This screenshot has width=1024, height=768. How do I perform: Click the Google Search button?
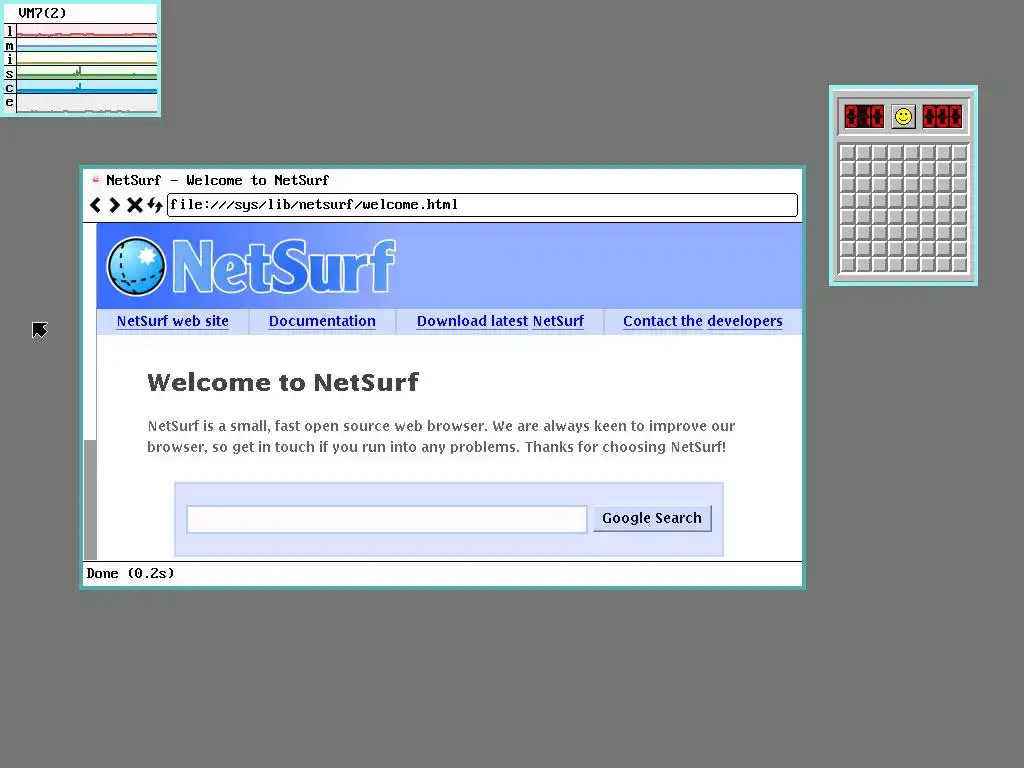point(652,519)
